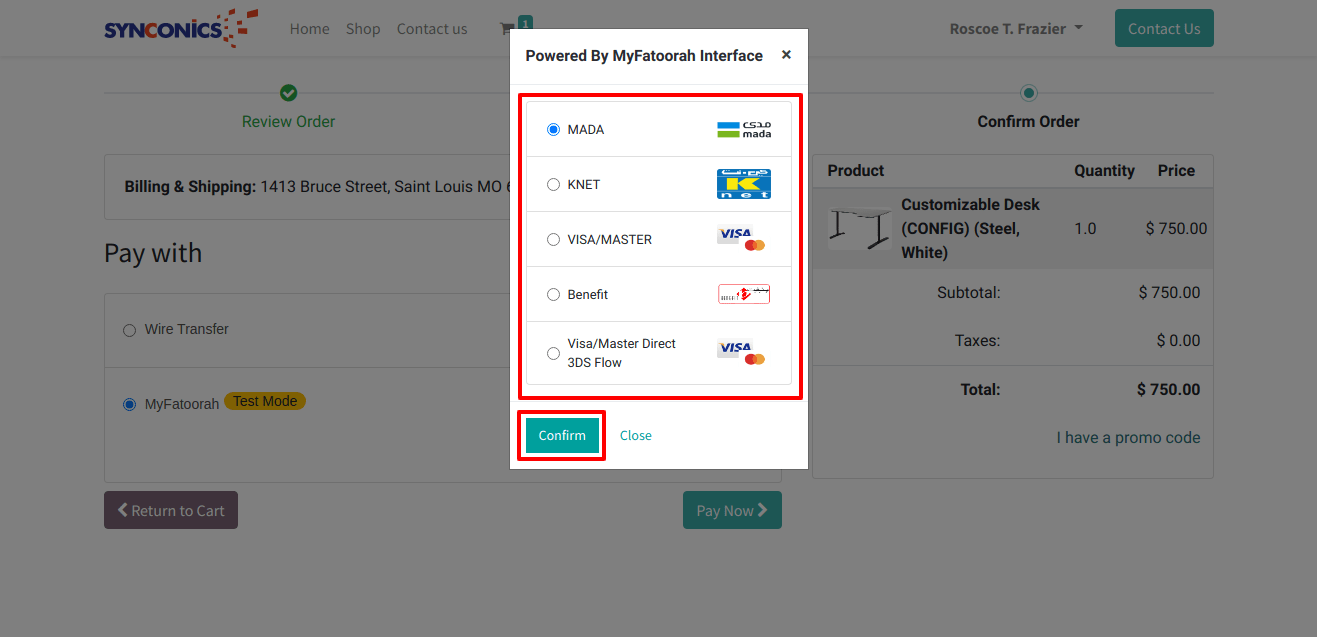Click the Subtotal label
Image resolution: width=1317 pixels, height=637 pixels.
click(969, 293)
